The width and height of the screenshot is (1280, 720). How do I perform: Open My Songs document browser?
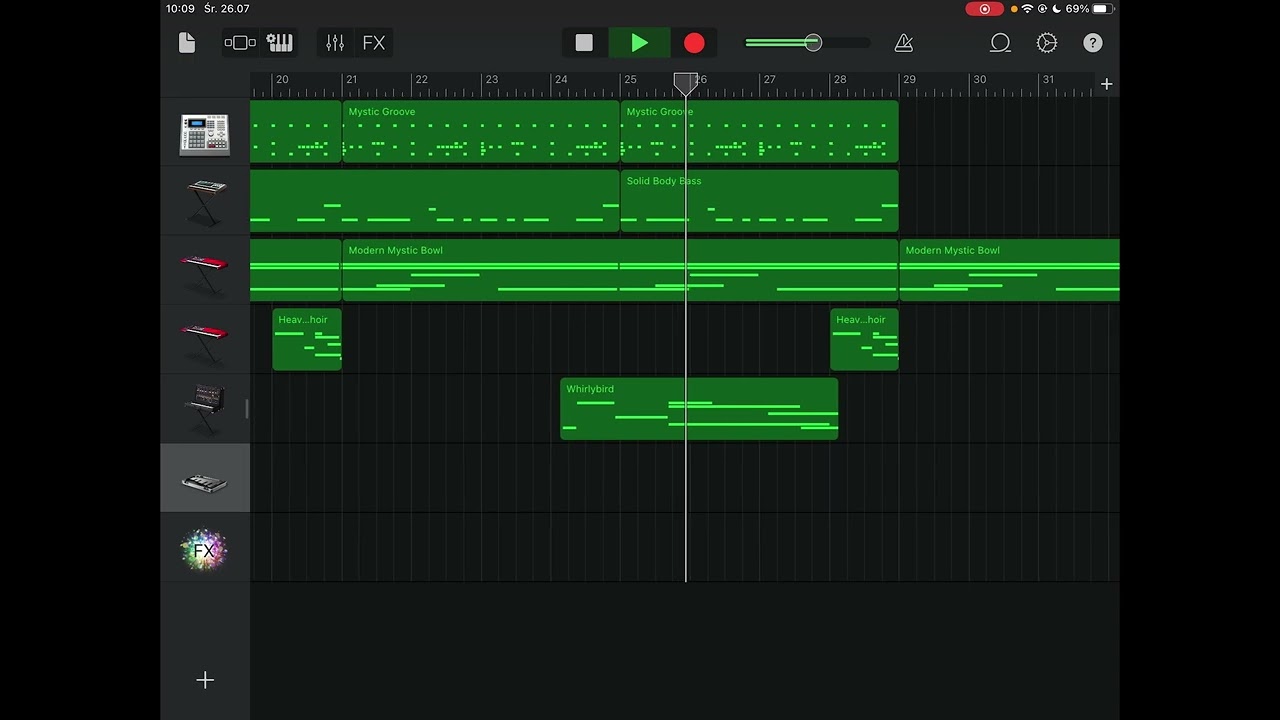pyautogui.click(x=187, y=43)
